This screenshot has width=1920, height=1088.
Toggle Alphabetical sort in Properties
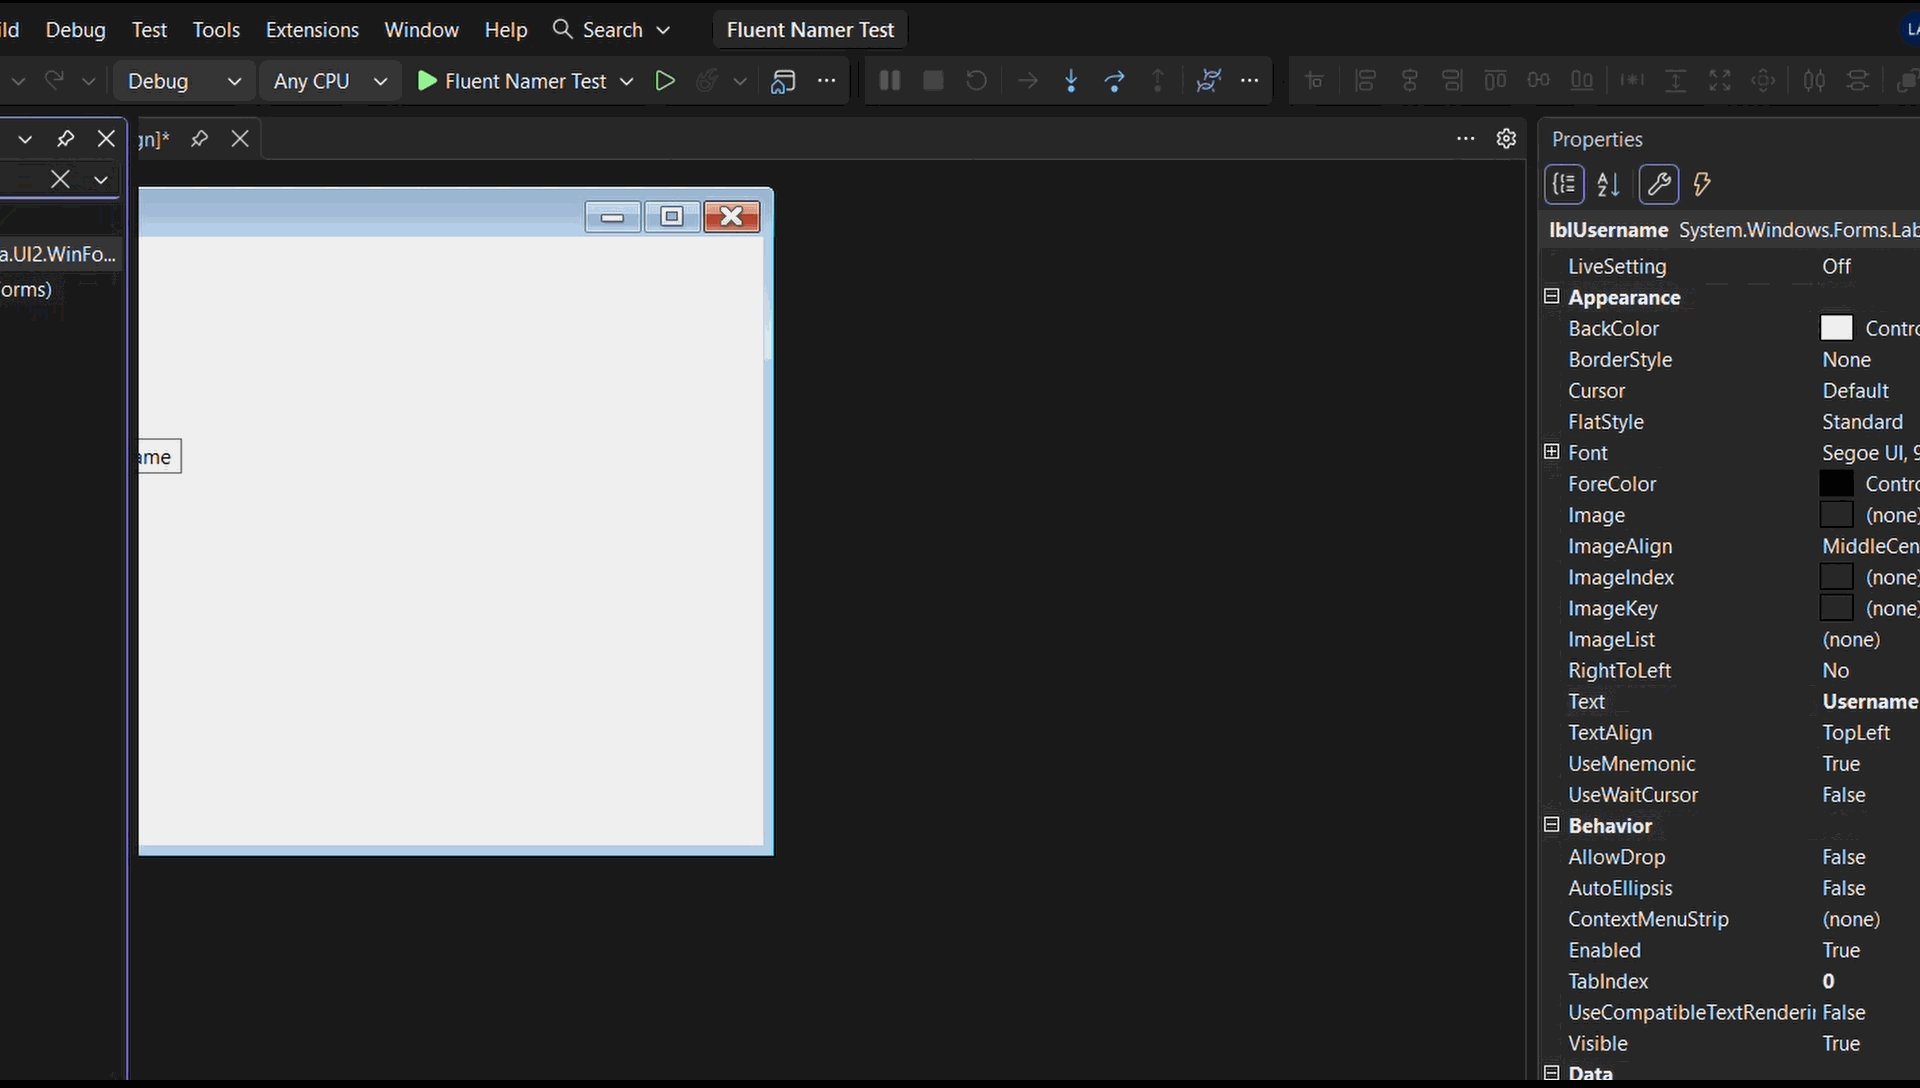pos(1608,184)
